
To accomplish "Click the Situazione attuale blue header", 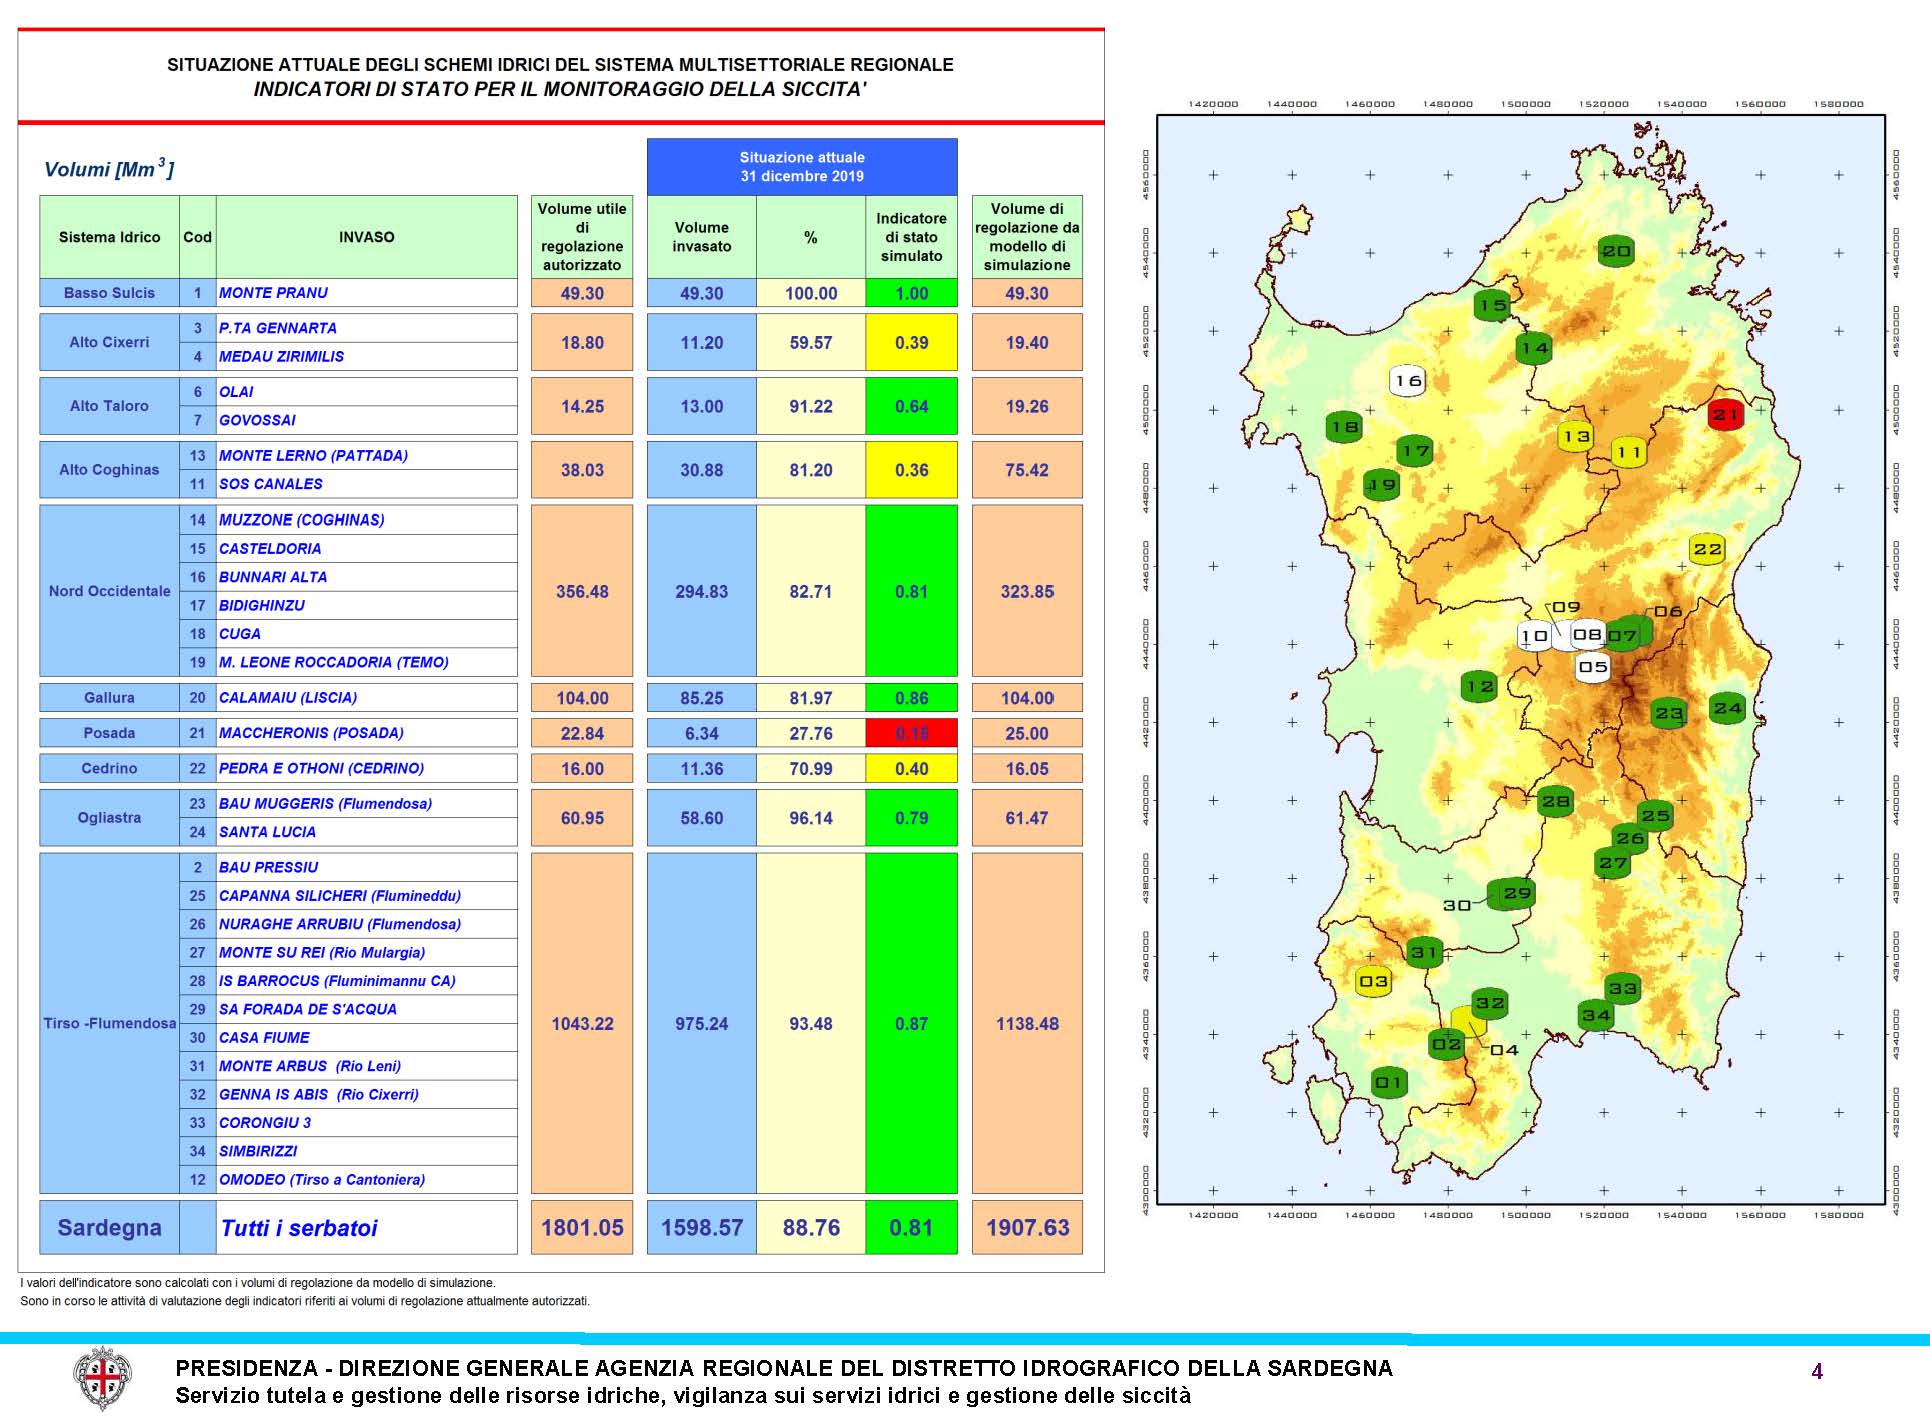I will tap(802, 167).
